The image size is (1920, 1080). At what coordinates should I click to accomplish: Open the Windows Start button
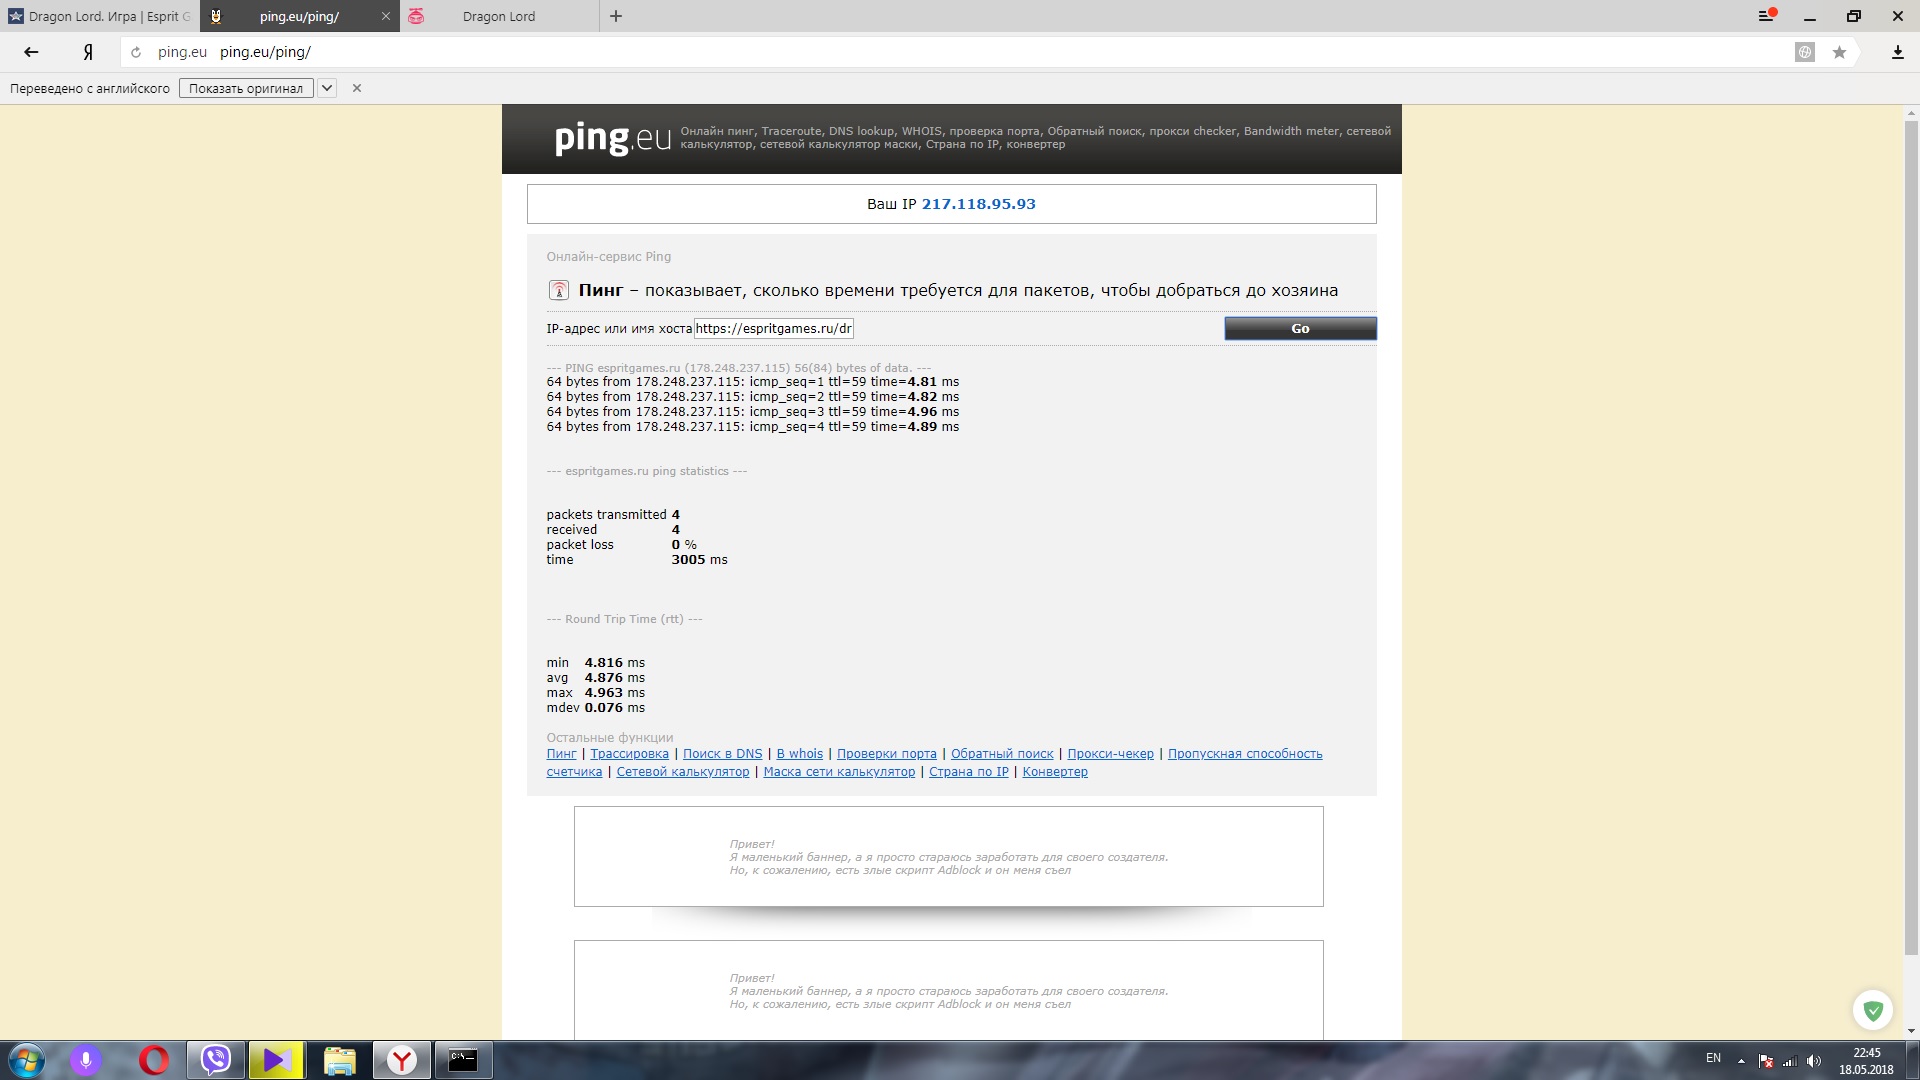click(27, 1060)
